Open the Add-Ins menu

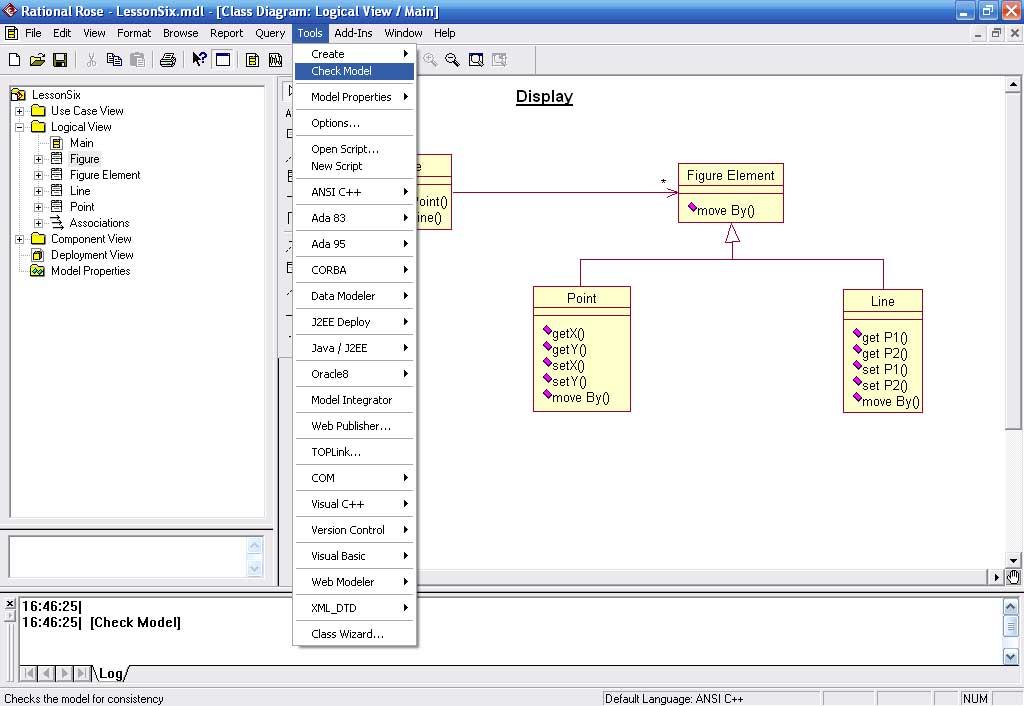[353, 33]
